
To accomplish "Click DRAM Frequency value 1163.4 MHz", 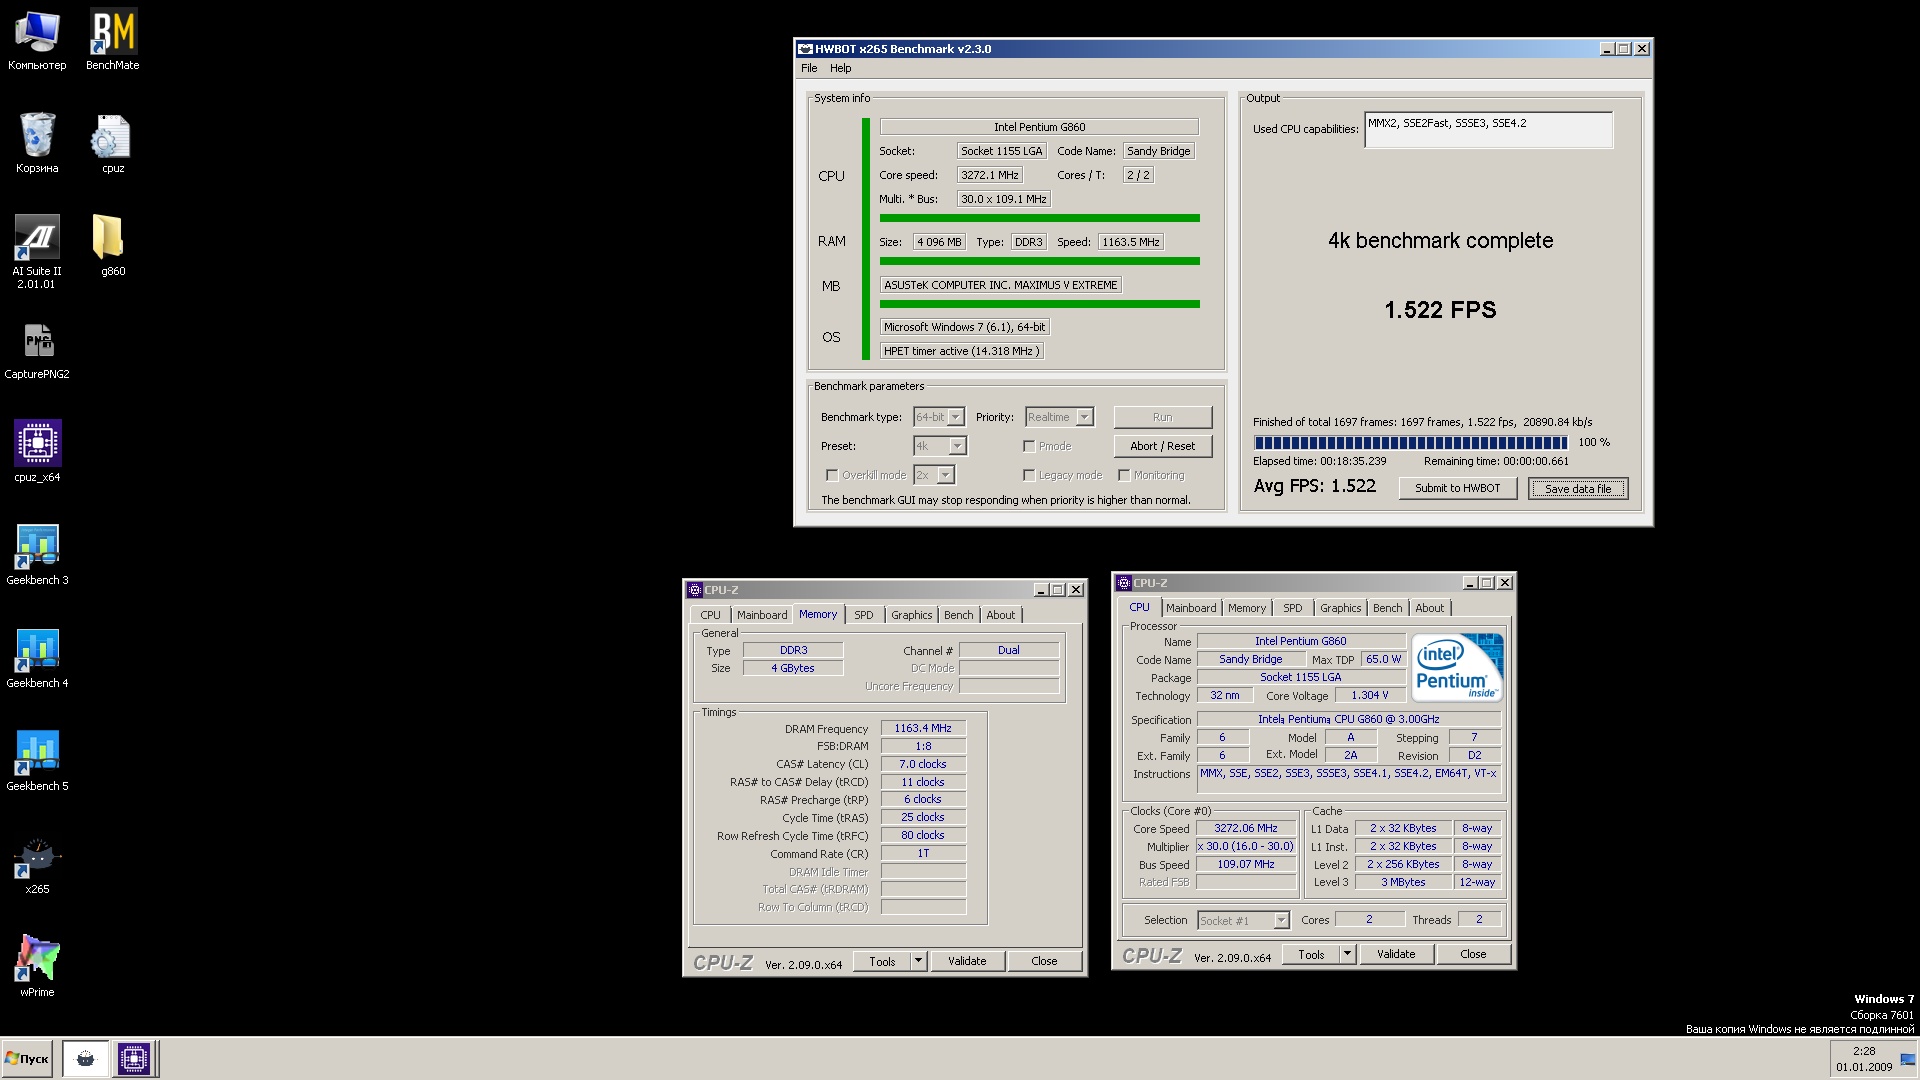I will click(923, 728).
